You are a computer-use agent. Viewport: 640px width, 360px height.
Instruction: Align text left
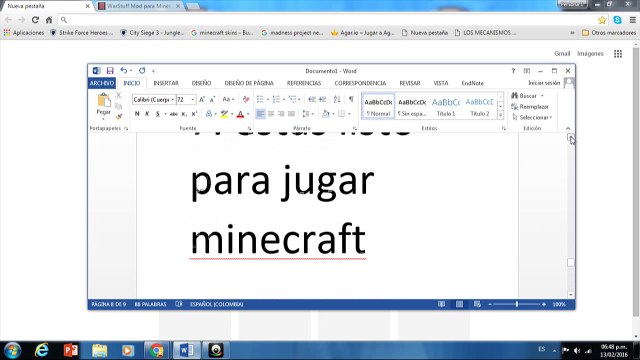(x=260, y=114)
